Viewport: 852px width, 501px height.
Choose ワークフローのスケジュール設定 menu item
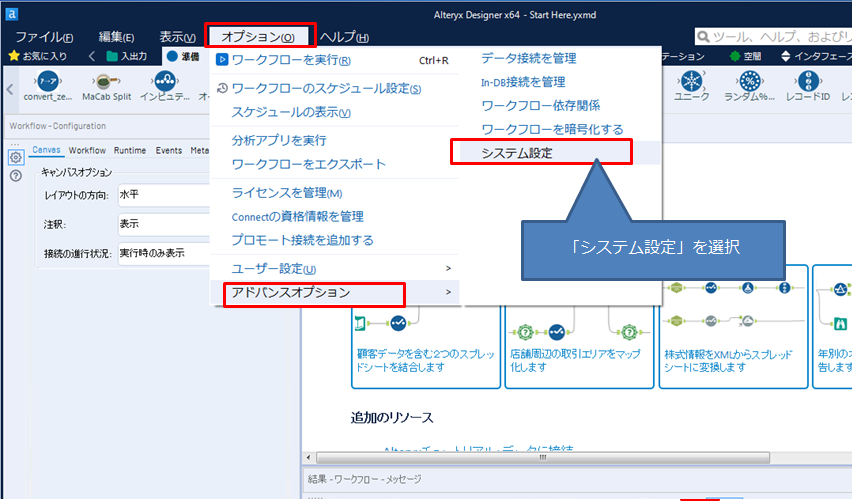pos(334,88)
